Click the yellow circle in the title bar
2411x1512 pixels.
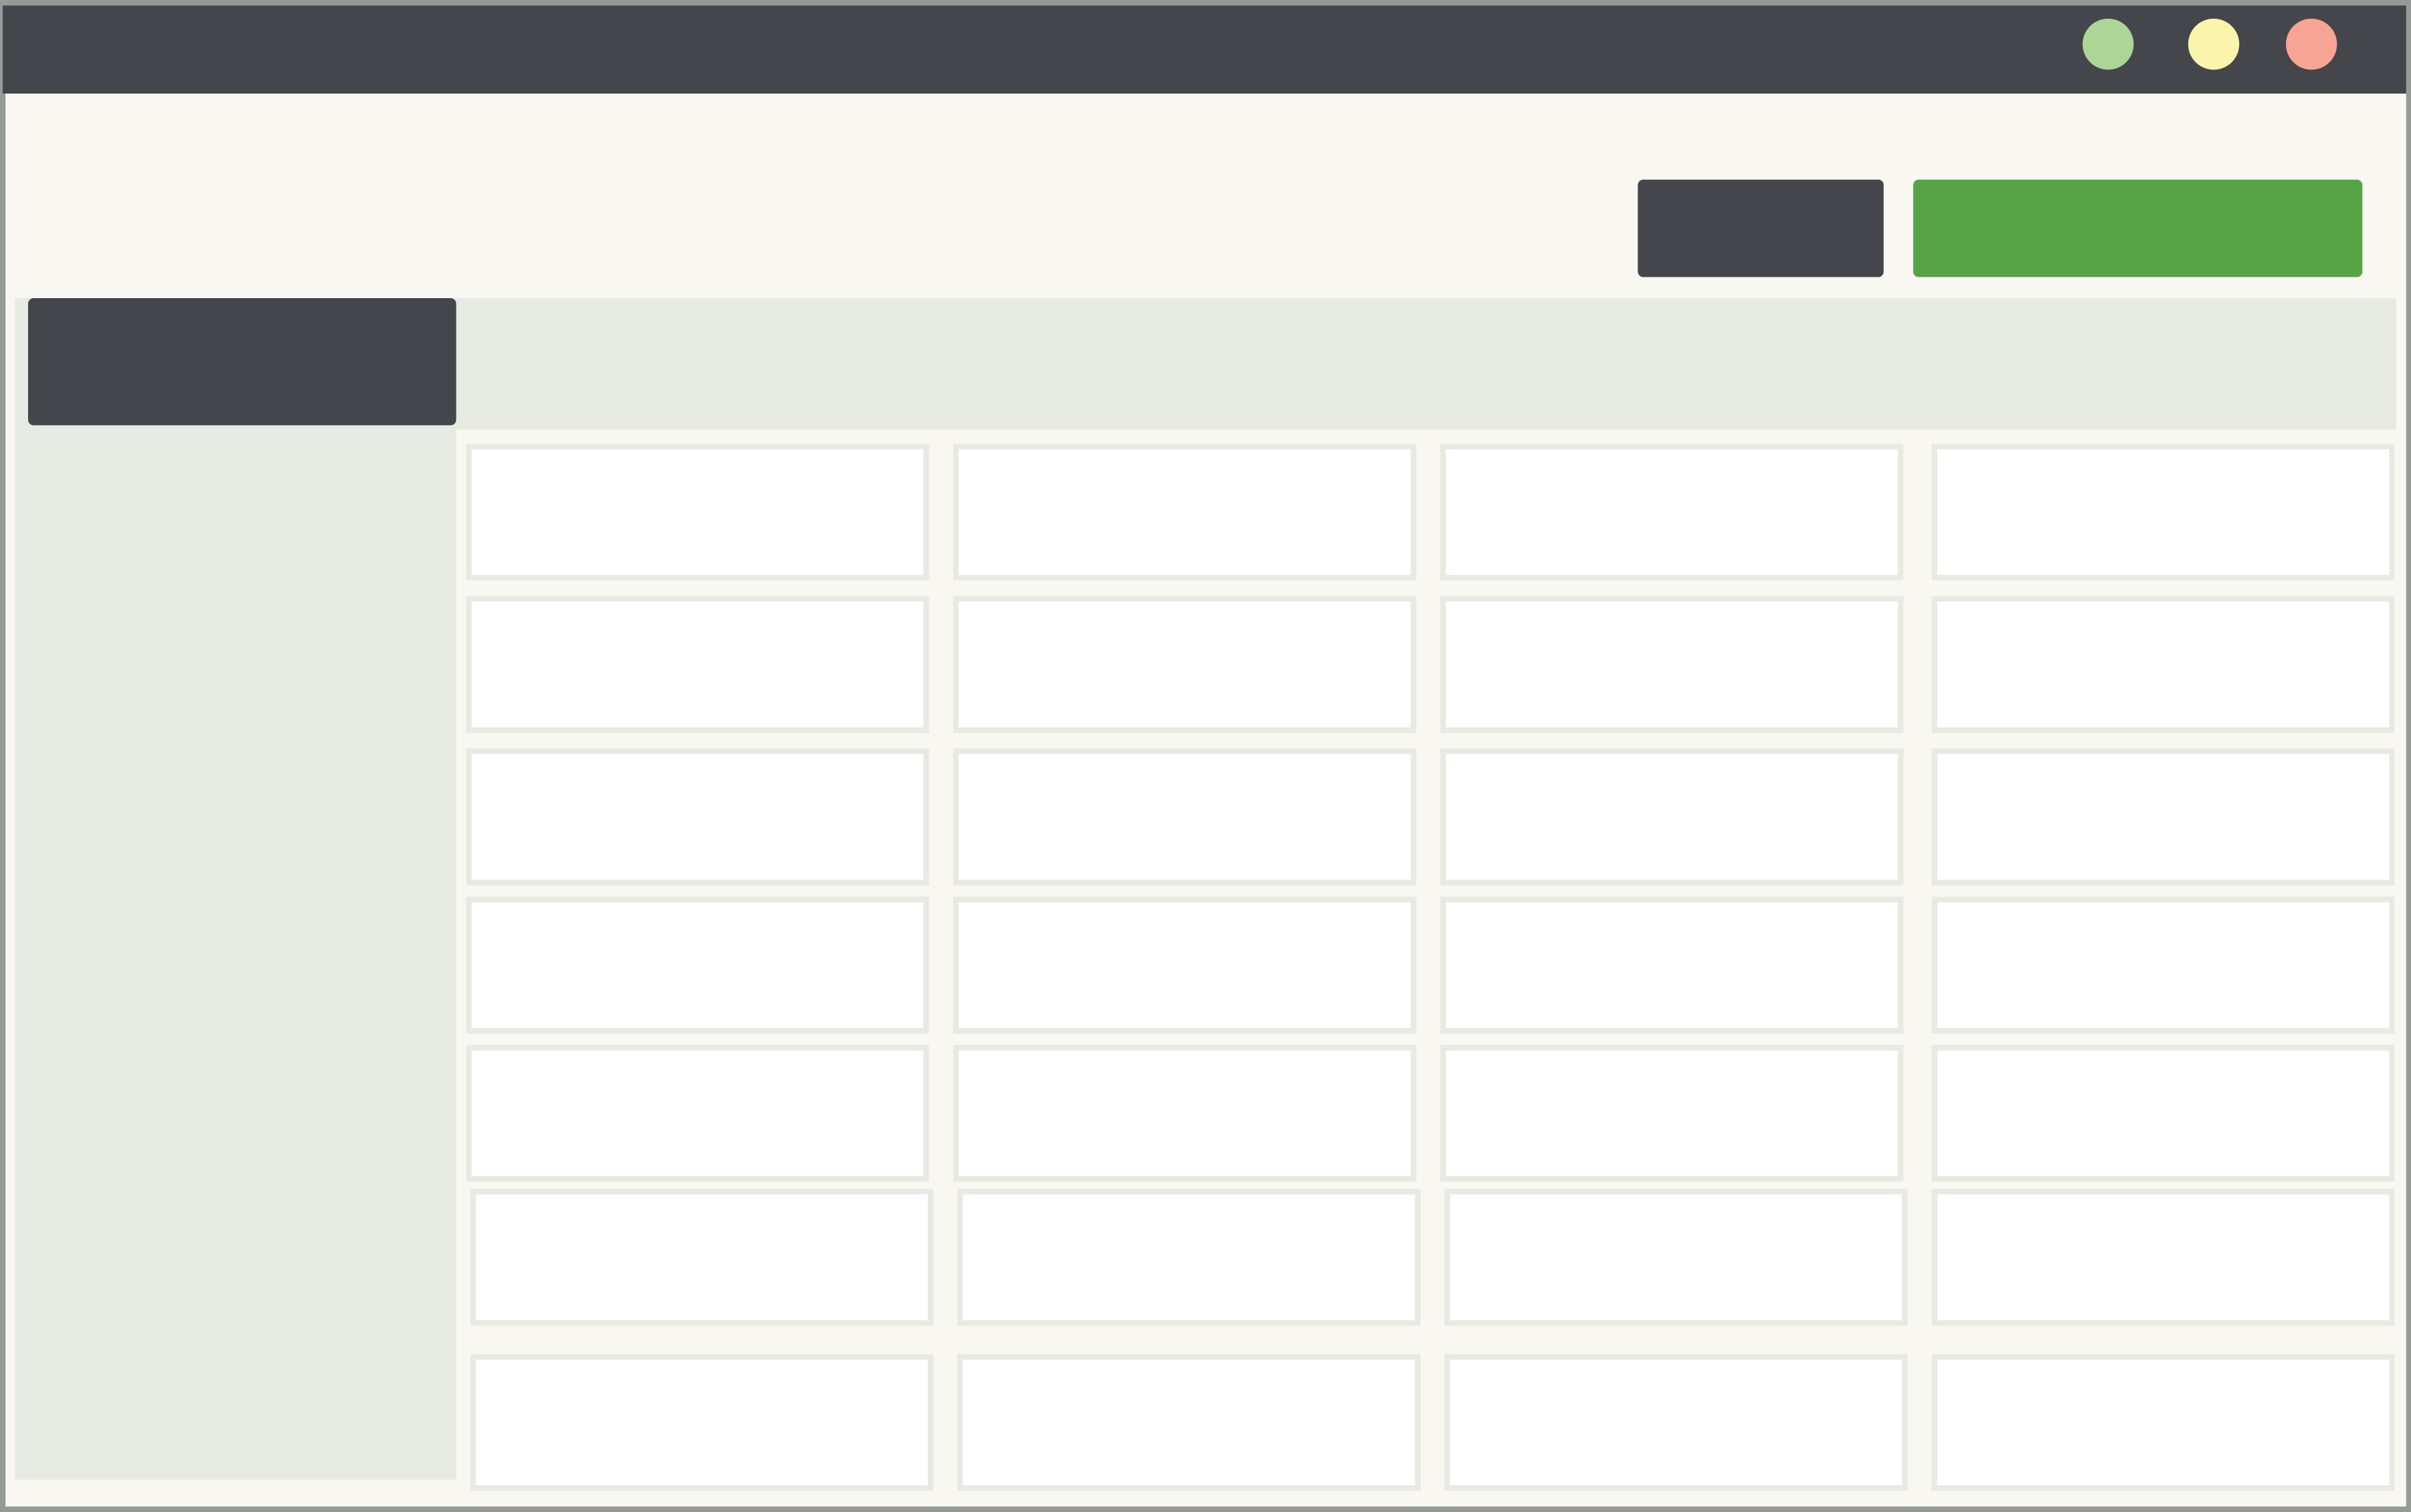(2213, 44)
